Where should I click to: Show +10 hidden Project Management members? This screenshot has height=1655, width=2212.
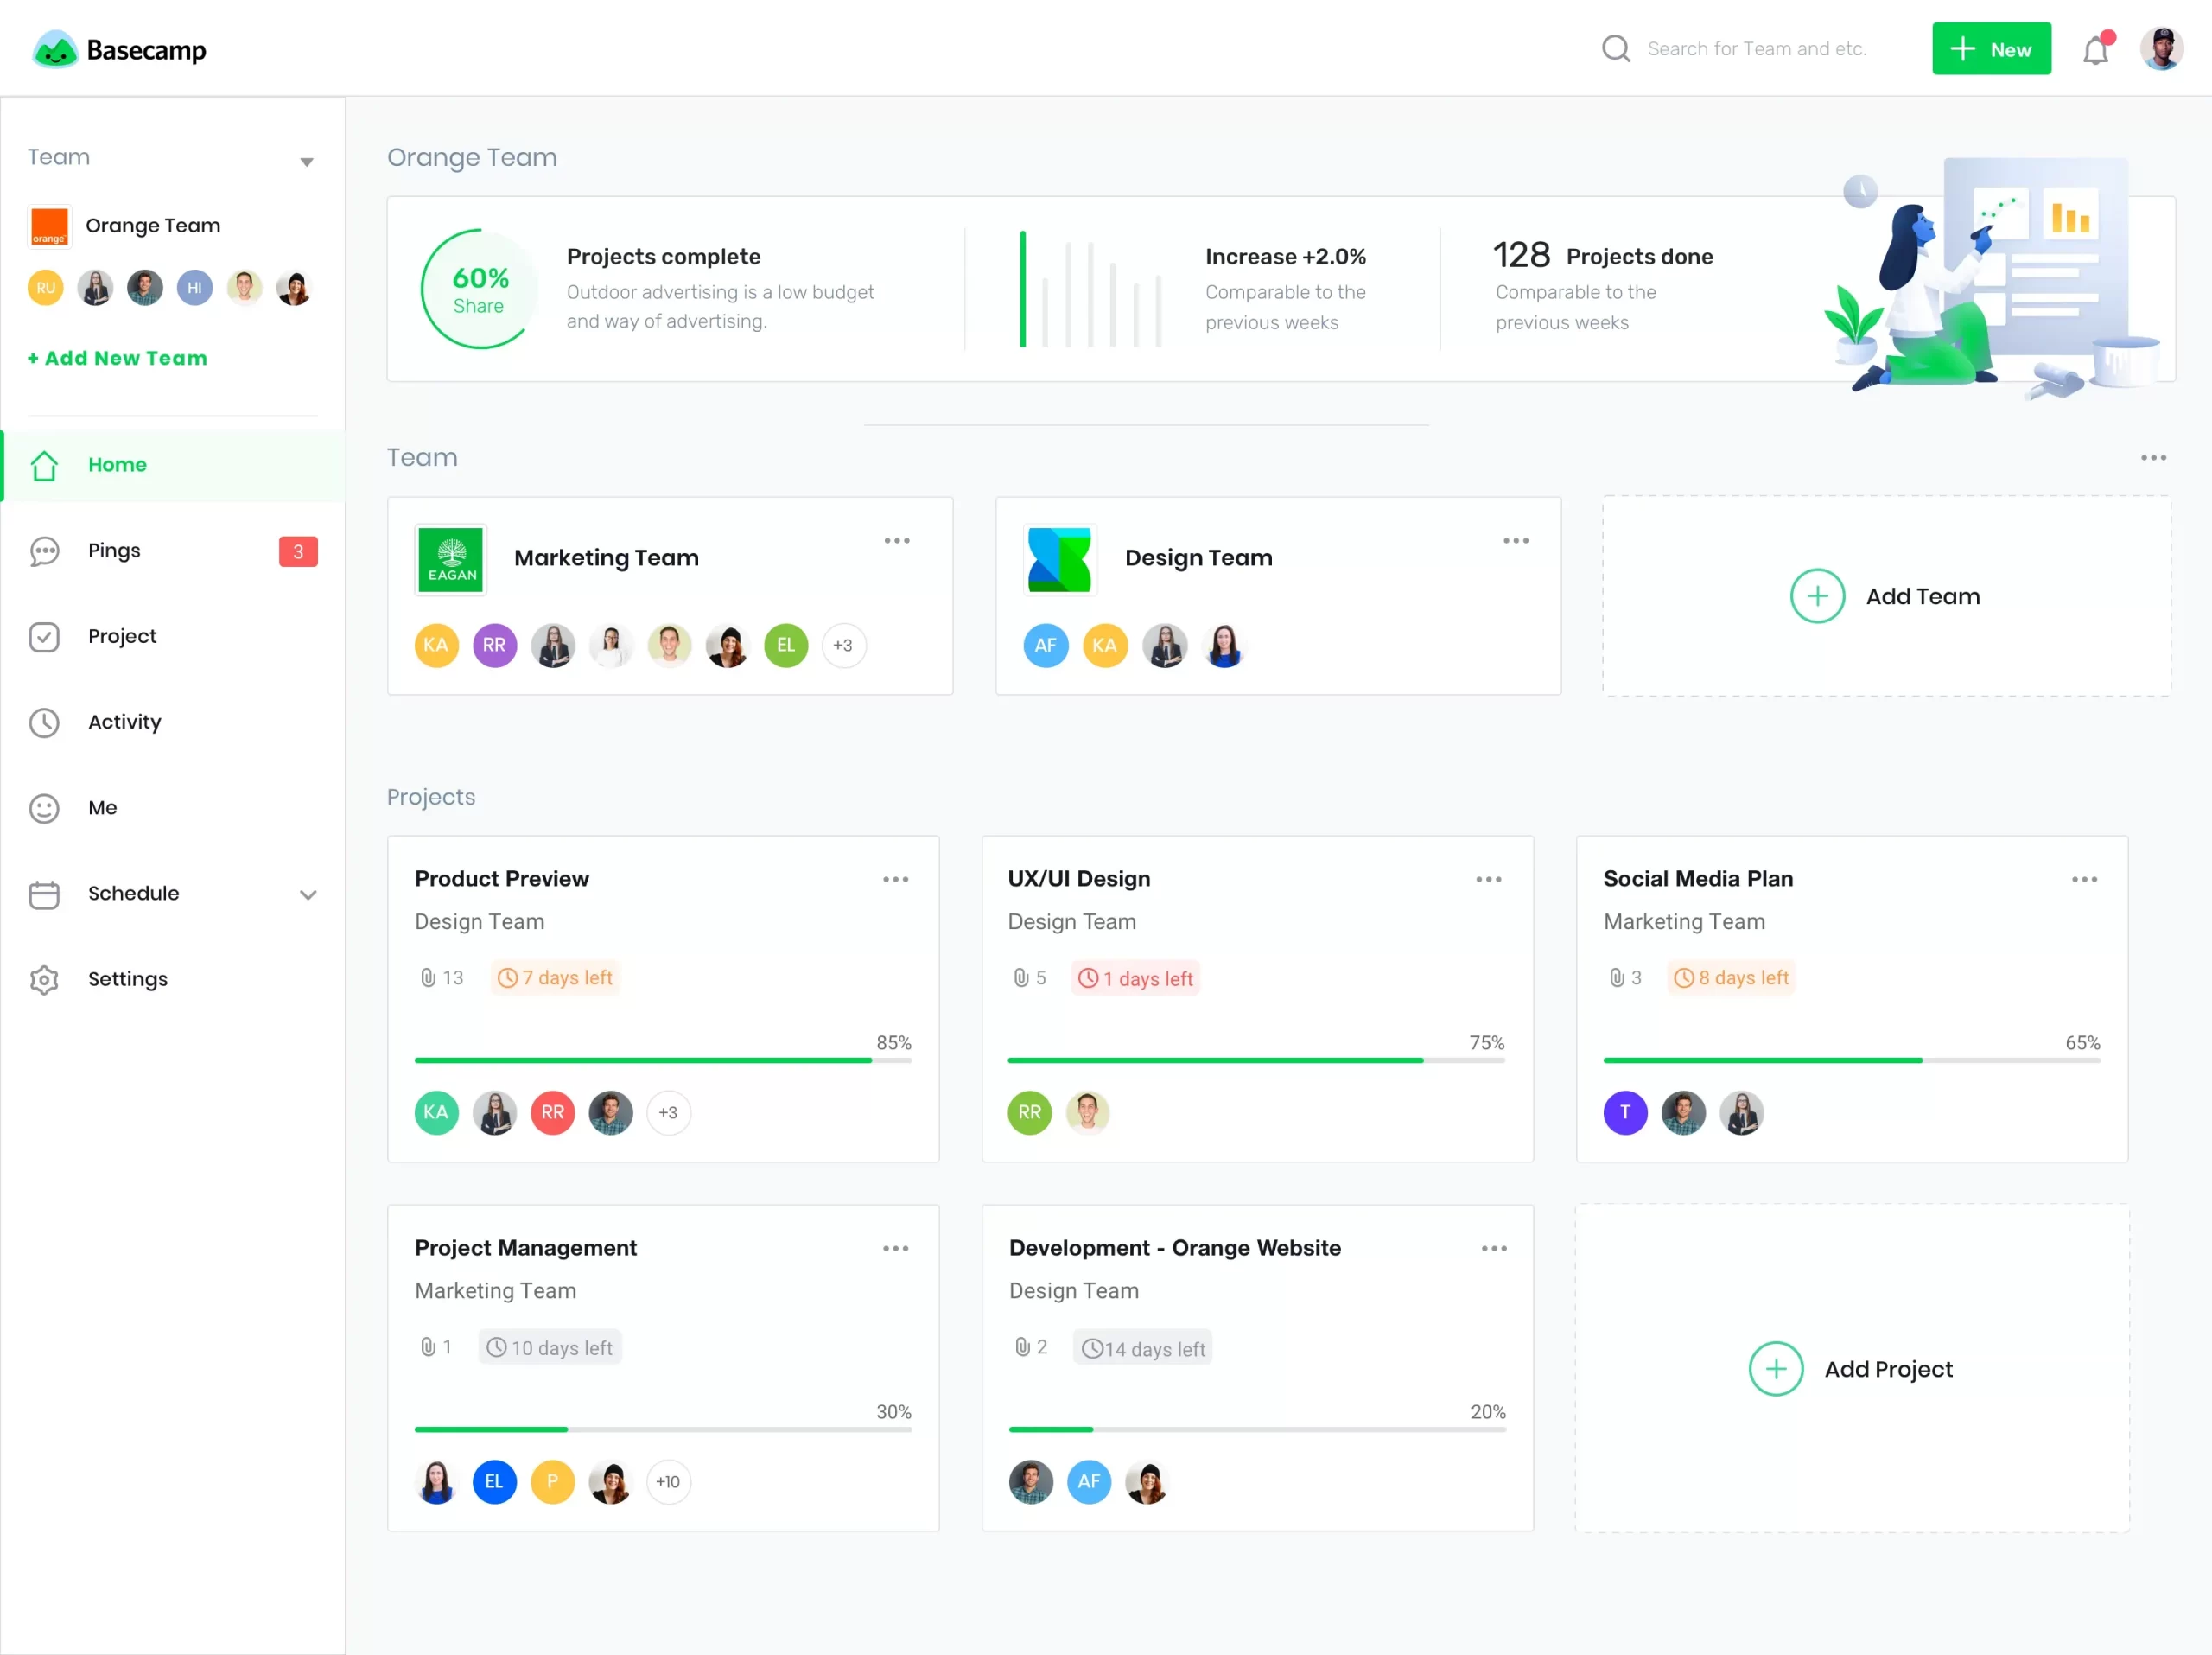point(667,1482)
